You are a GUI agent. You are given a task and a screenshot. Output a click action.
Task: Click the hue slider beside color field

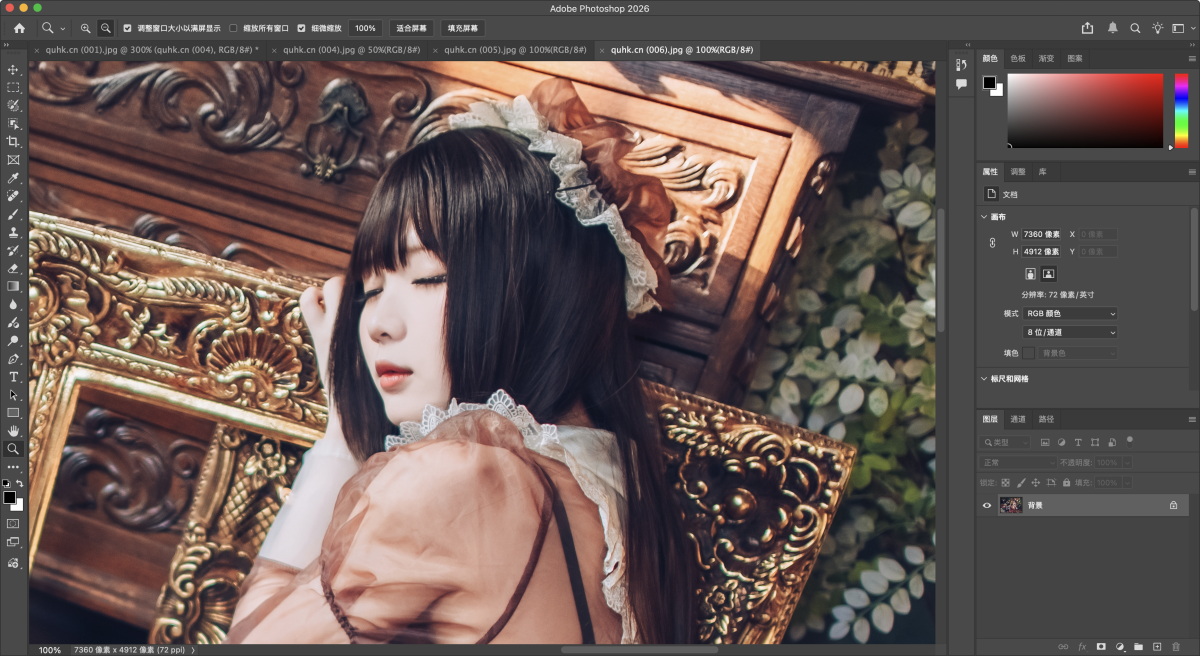click(1181, 110)
